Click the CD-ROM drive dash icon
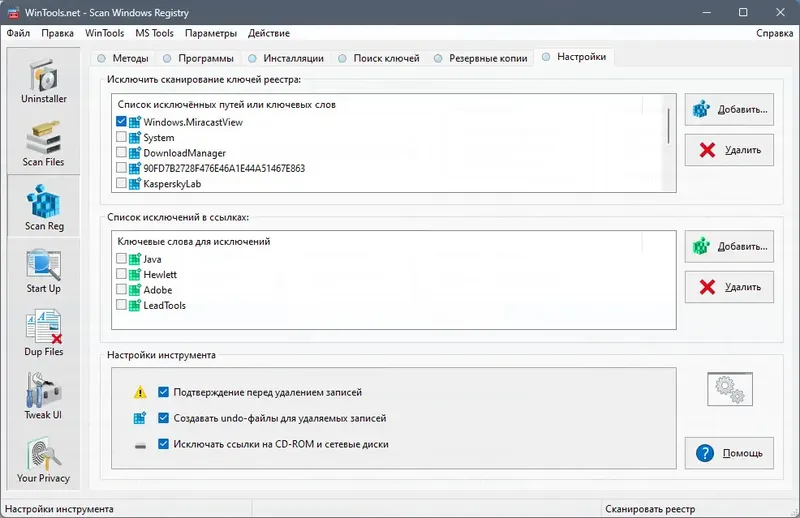 point(140,446)
